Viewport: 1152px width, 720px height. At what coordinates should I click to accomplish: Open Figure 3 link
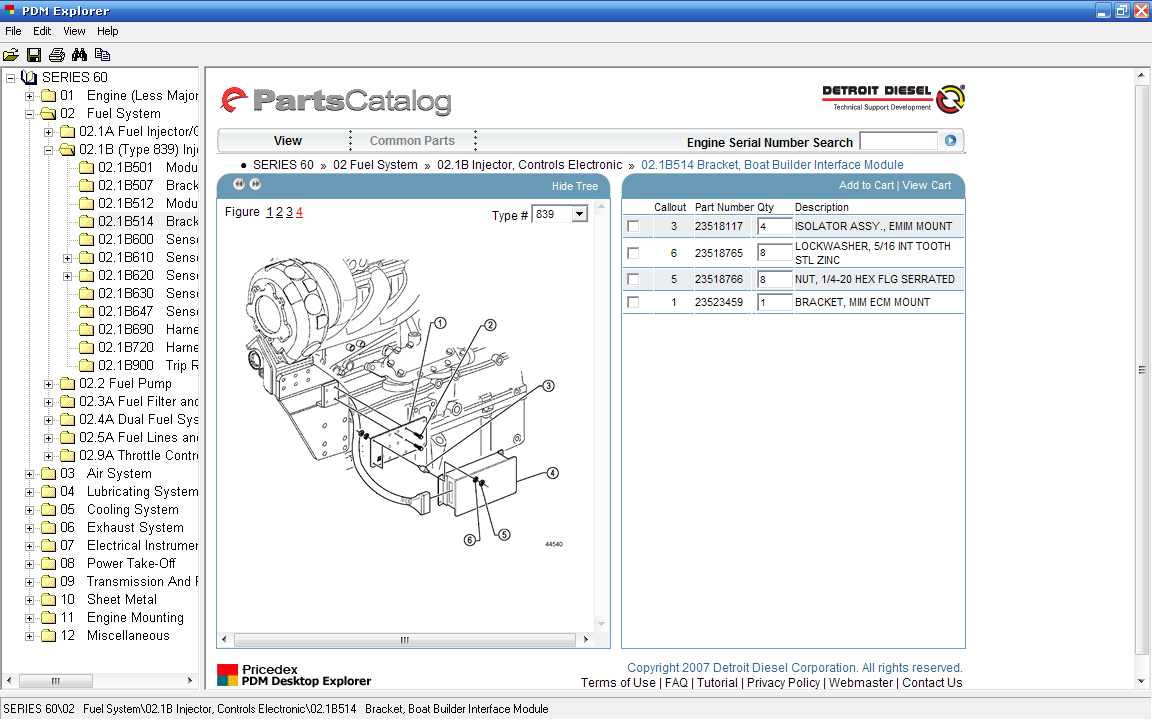coord(289,212)
